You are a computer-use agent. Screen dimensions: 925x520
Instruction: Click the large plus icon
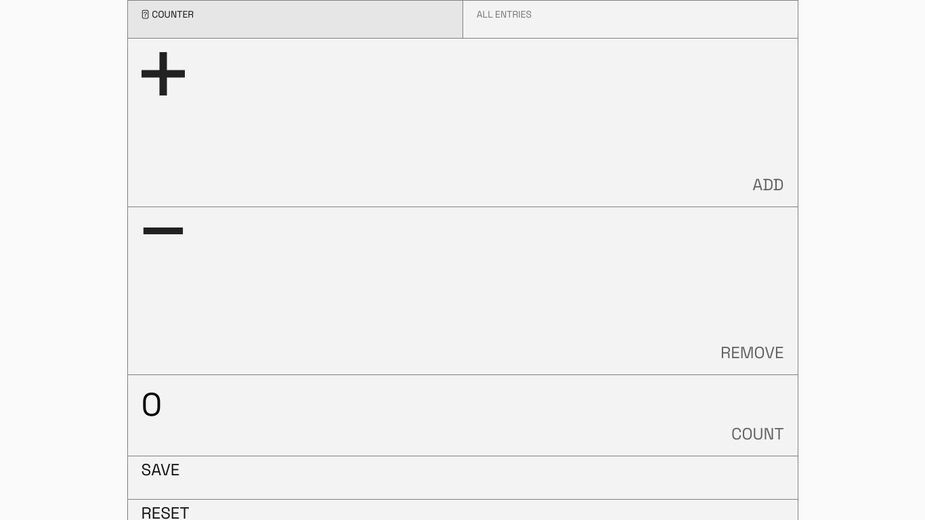[x=163, y=74]
